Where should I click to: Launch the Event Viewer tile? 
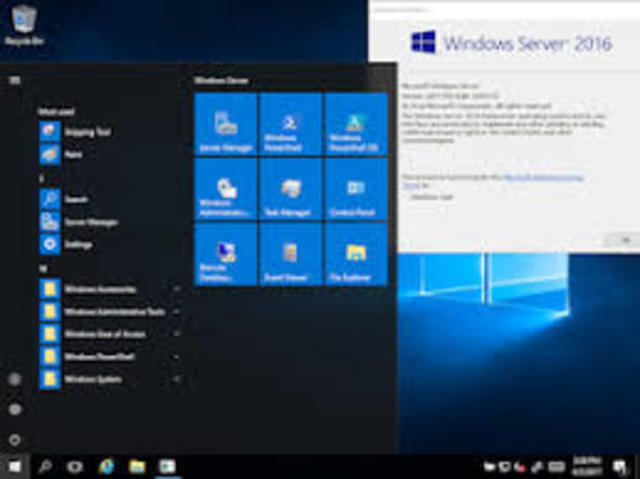click(291, 254)
